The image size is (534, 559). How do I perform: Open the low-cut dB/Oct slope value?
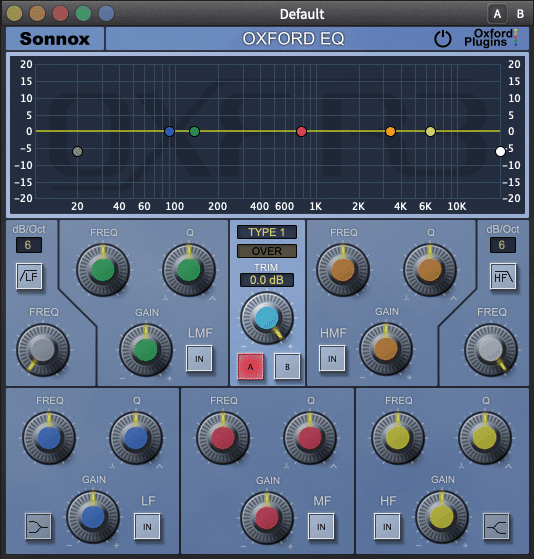tap(29, 245)
